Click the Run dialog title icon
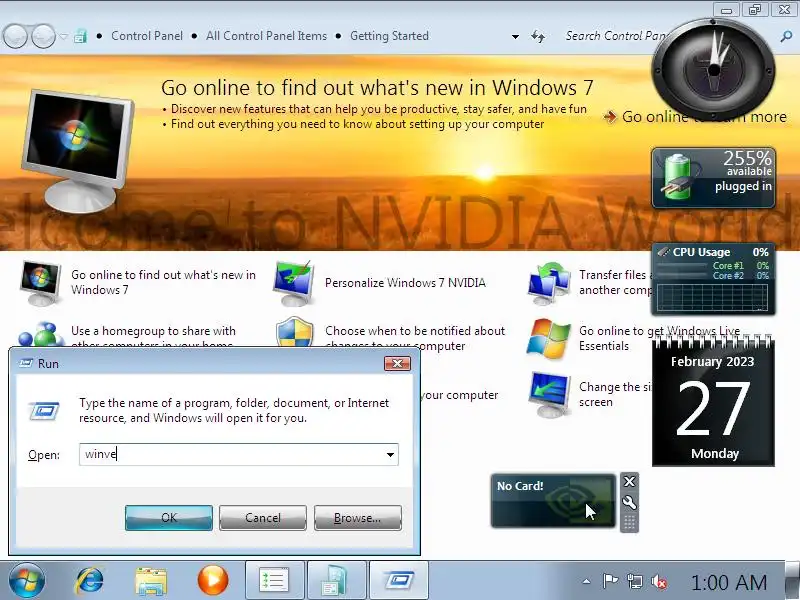 [26, 363]
